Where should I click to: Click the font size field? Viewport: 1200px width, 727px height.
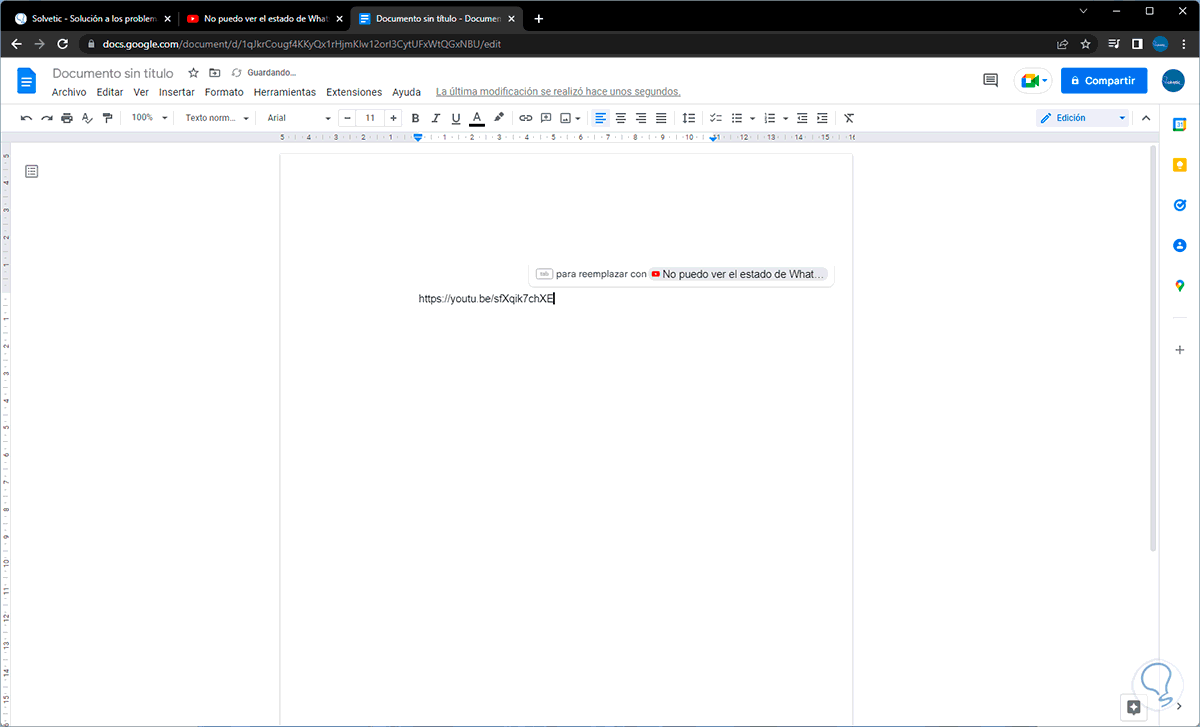(x=370, y=118)
